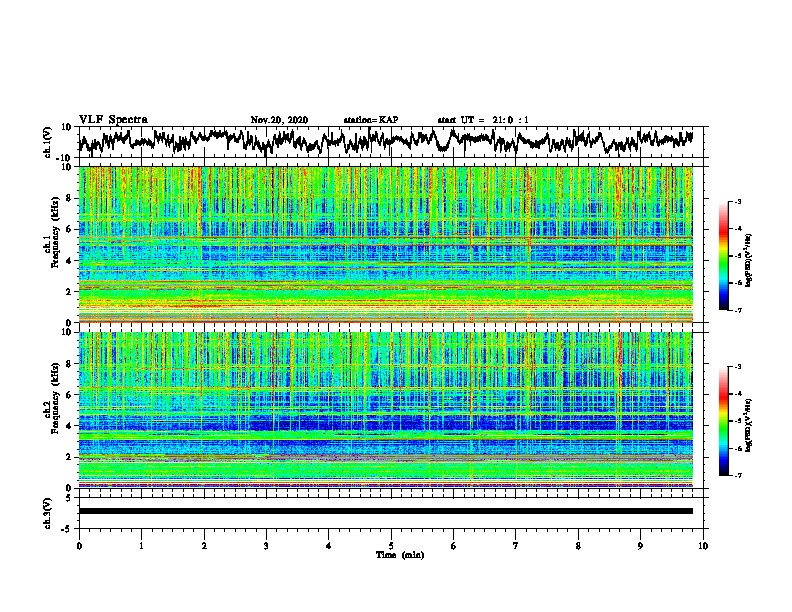Click the "ch.1(V)" axis label
Screen dimensions: 792x612
pyautogui.click(x=48, y=142)
